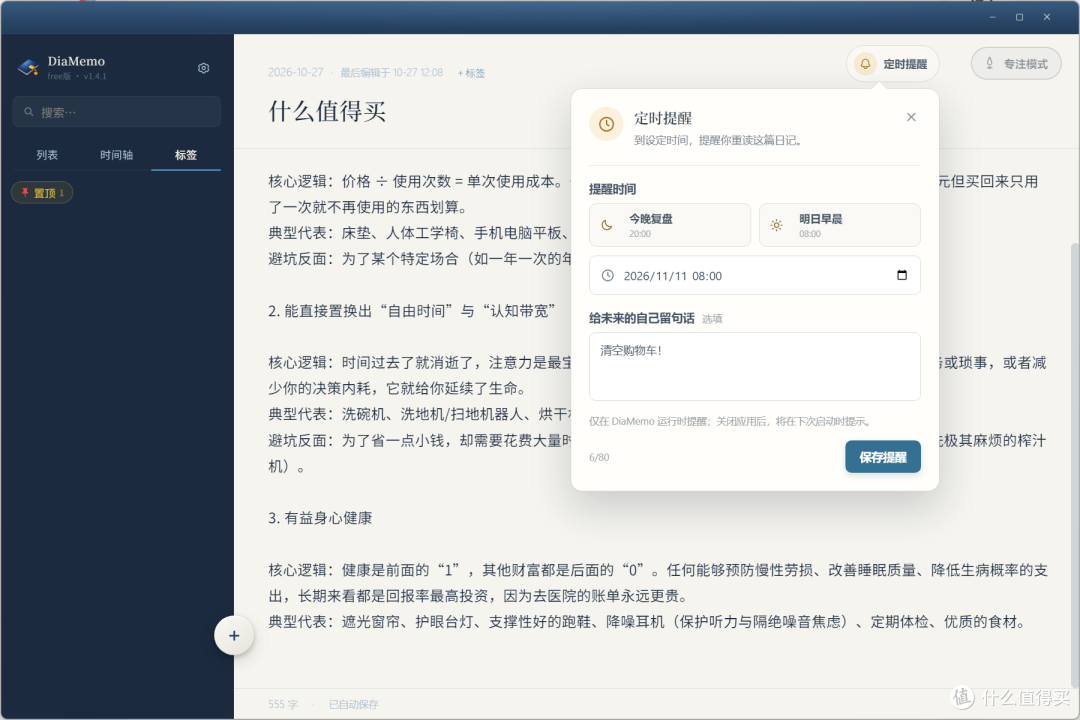Click the note title 什么值得买

pos(327,111)
